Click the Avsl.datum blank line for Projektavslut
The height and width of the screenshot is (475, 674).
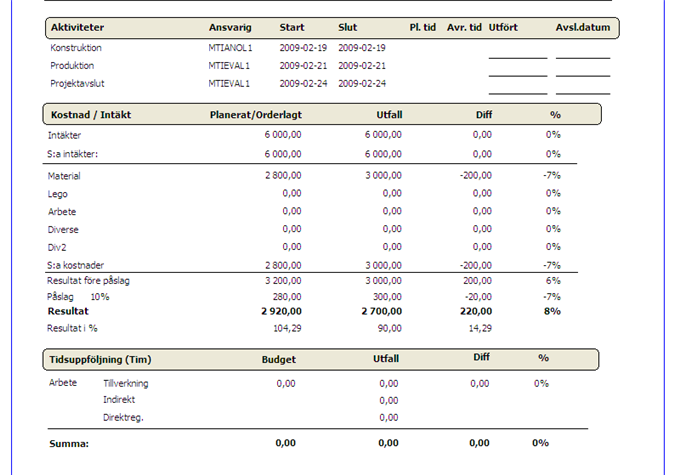582,91
